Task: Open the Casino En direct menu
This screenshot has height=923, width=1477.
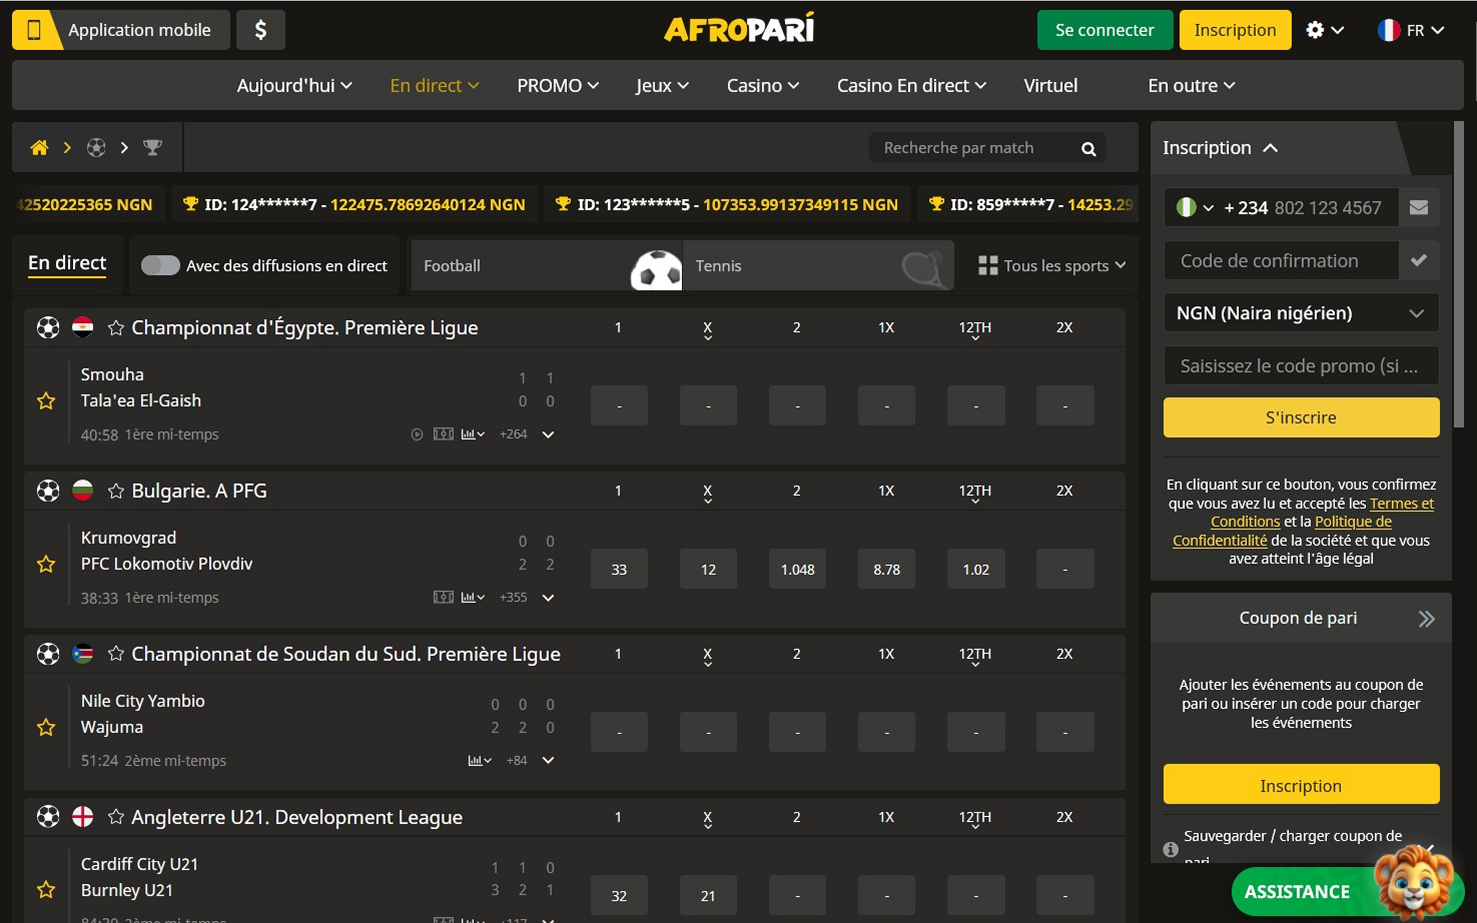Action: tap(911, 86)
